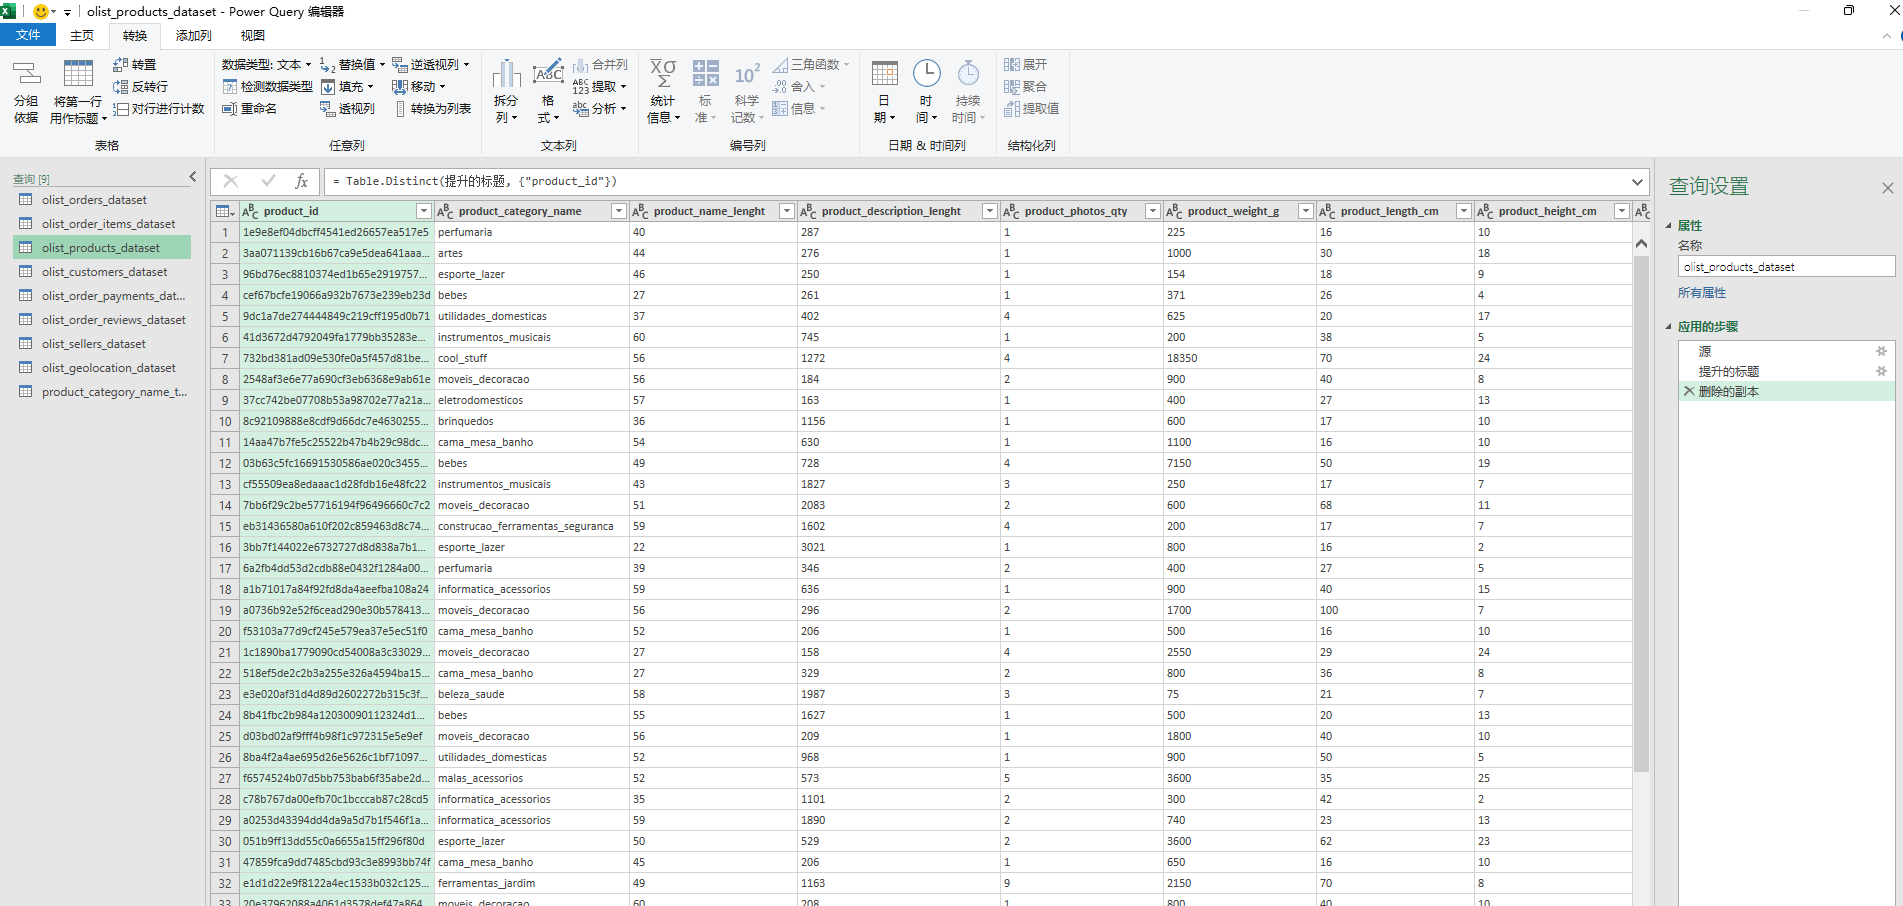
Task: Open the product_photos_qty filter dropdown
Action: tap(1152, 211)
